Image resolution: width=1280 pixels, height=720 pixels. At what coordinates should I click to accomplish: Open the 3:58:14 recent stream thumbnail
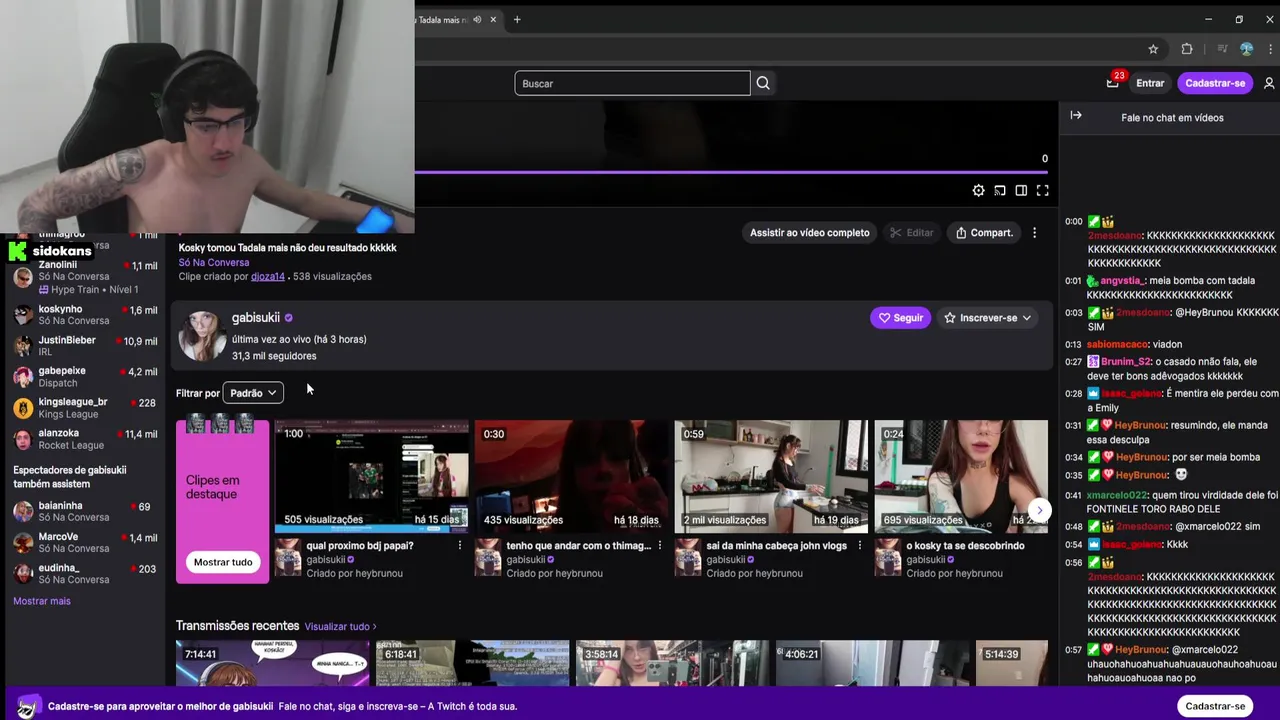[x=672, y=663]
